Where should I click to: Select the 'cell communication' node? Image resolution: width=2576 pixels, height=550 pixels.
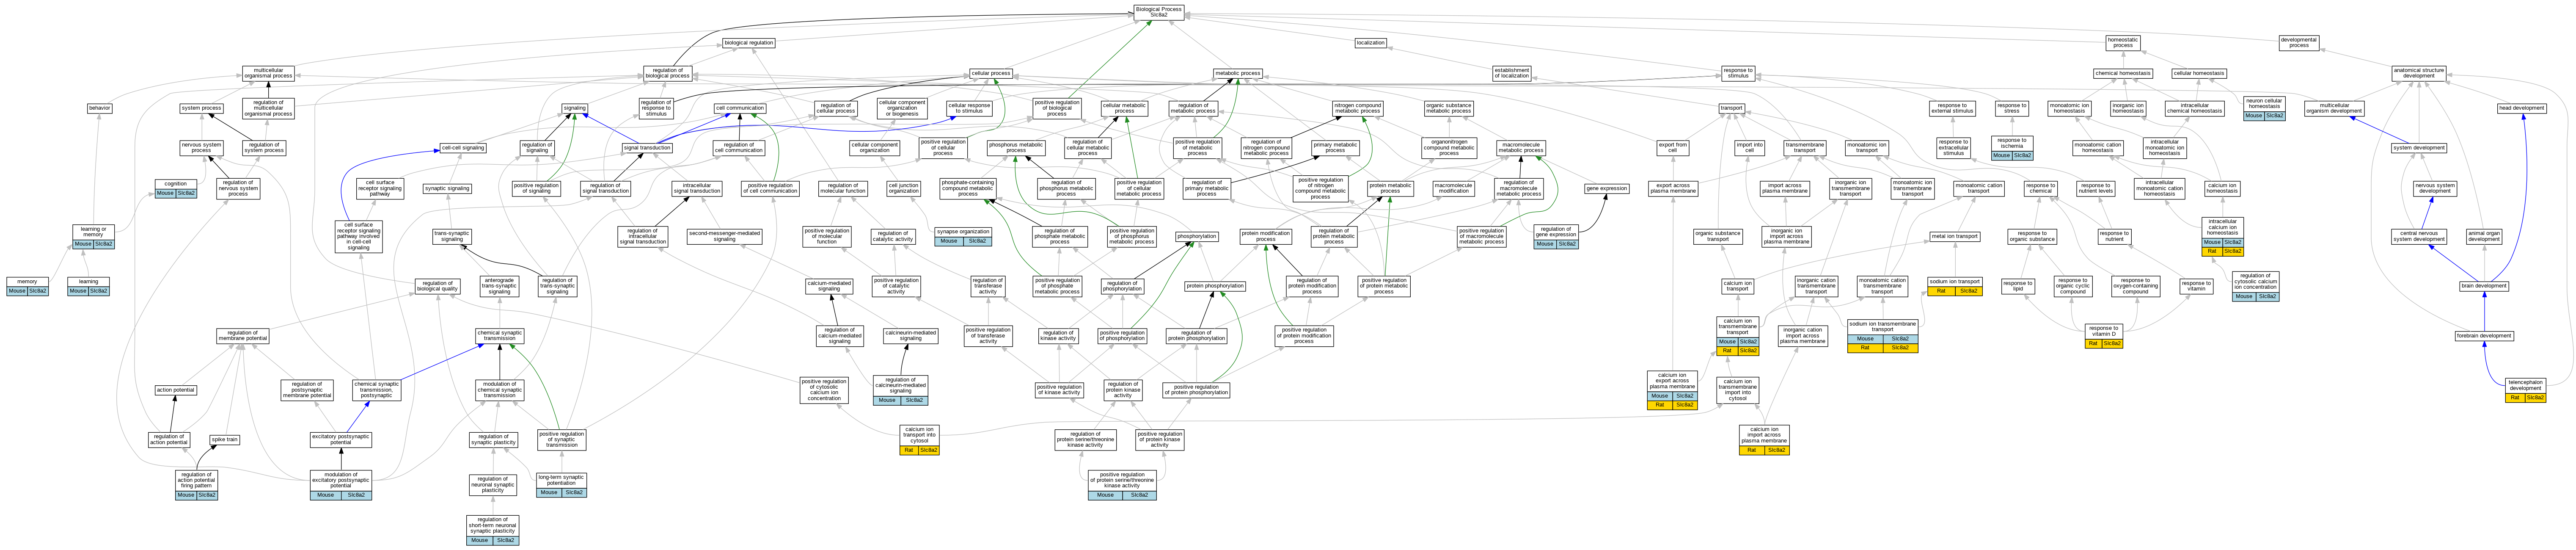click(740, 108)
